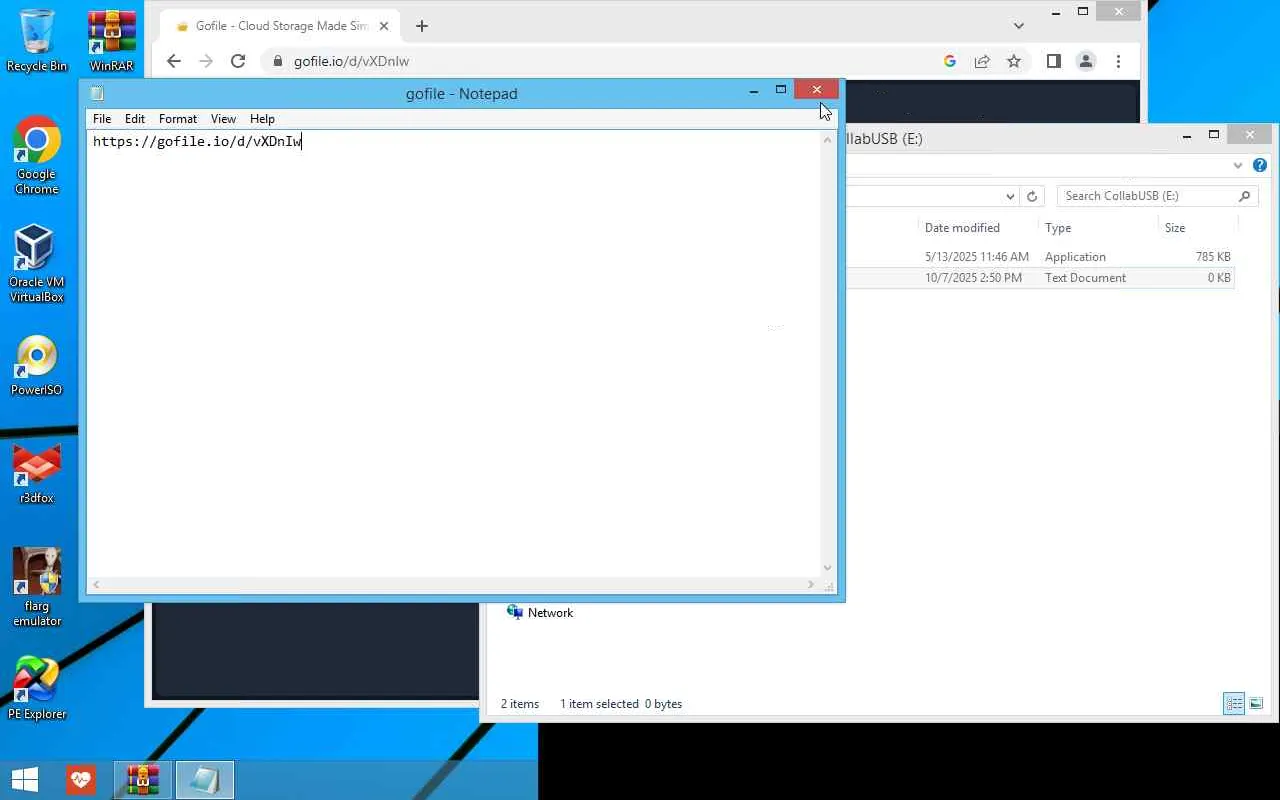The image size is (1280, 800).
Task: Go back in Chrome browser
Action: point(174,61)
